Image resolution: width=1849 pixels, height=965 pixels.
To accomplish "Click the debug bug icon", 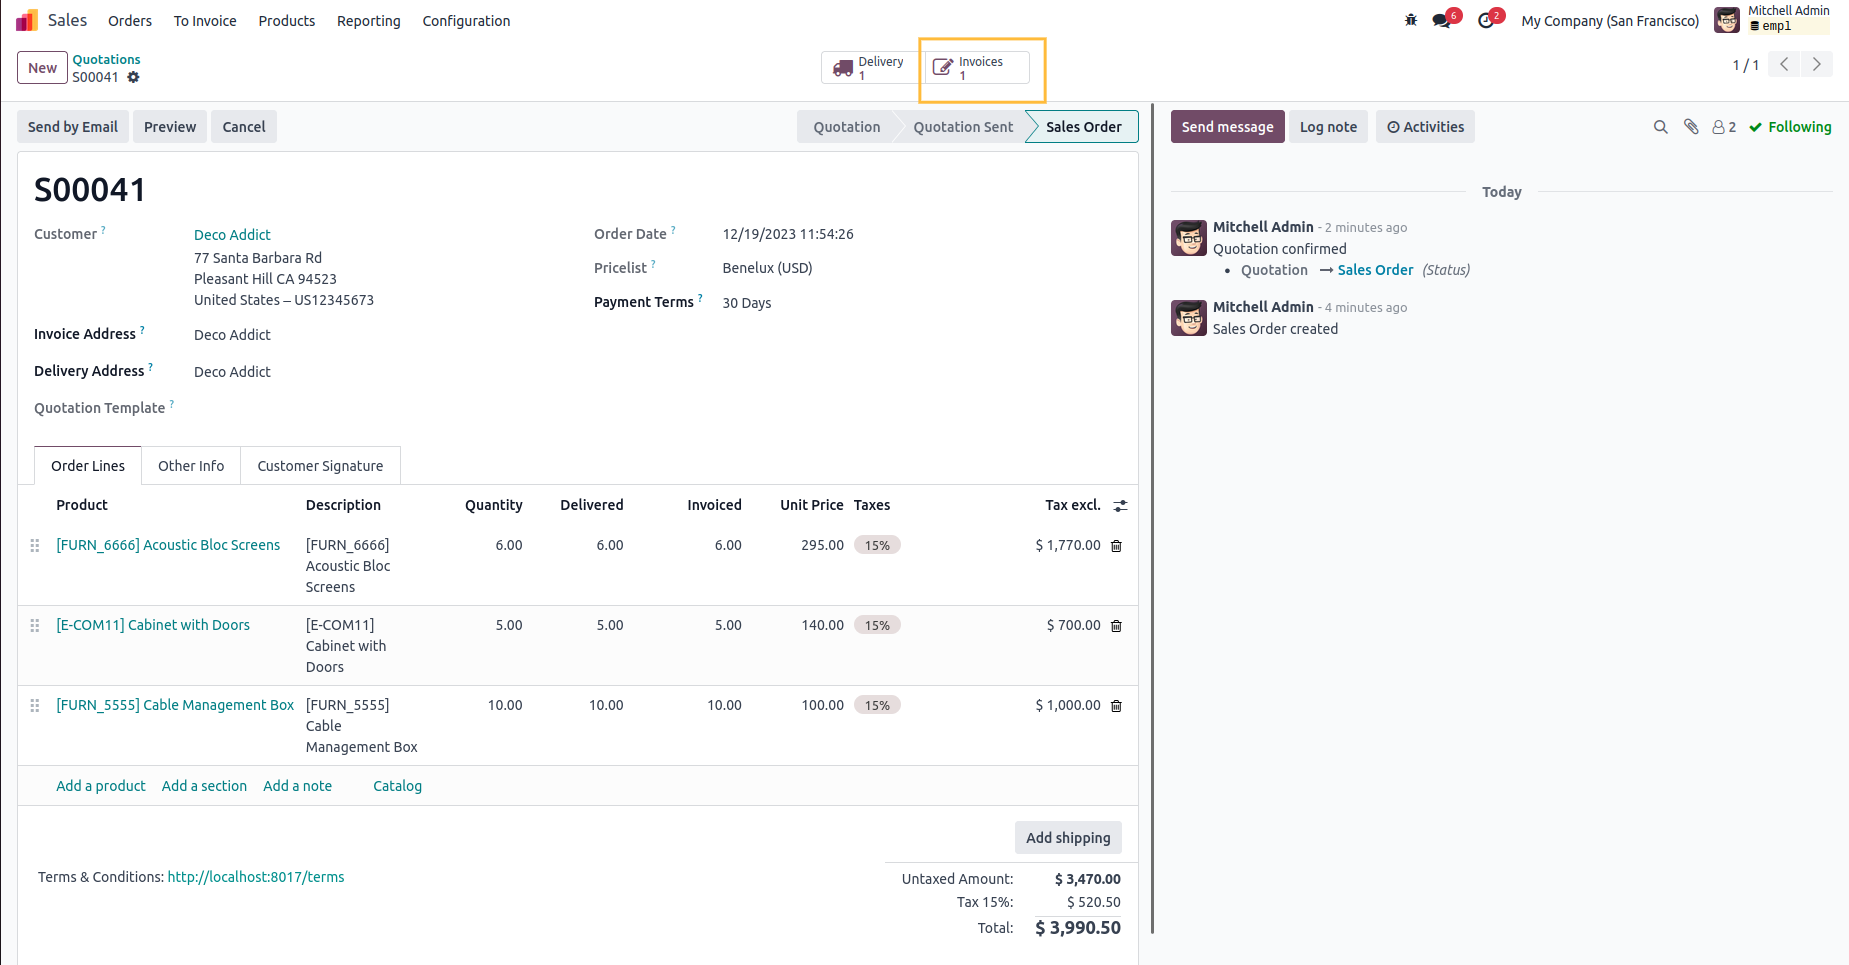I will click(1411, 20).
